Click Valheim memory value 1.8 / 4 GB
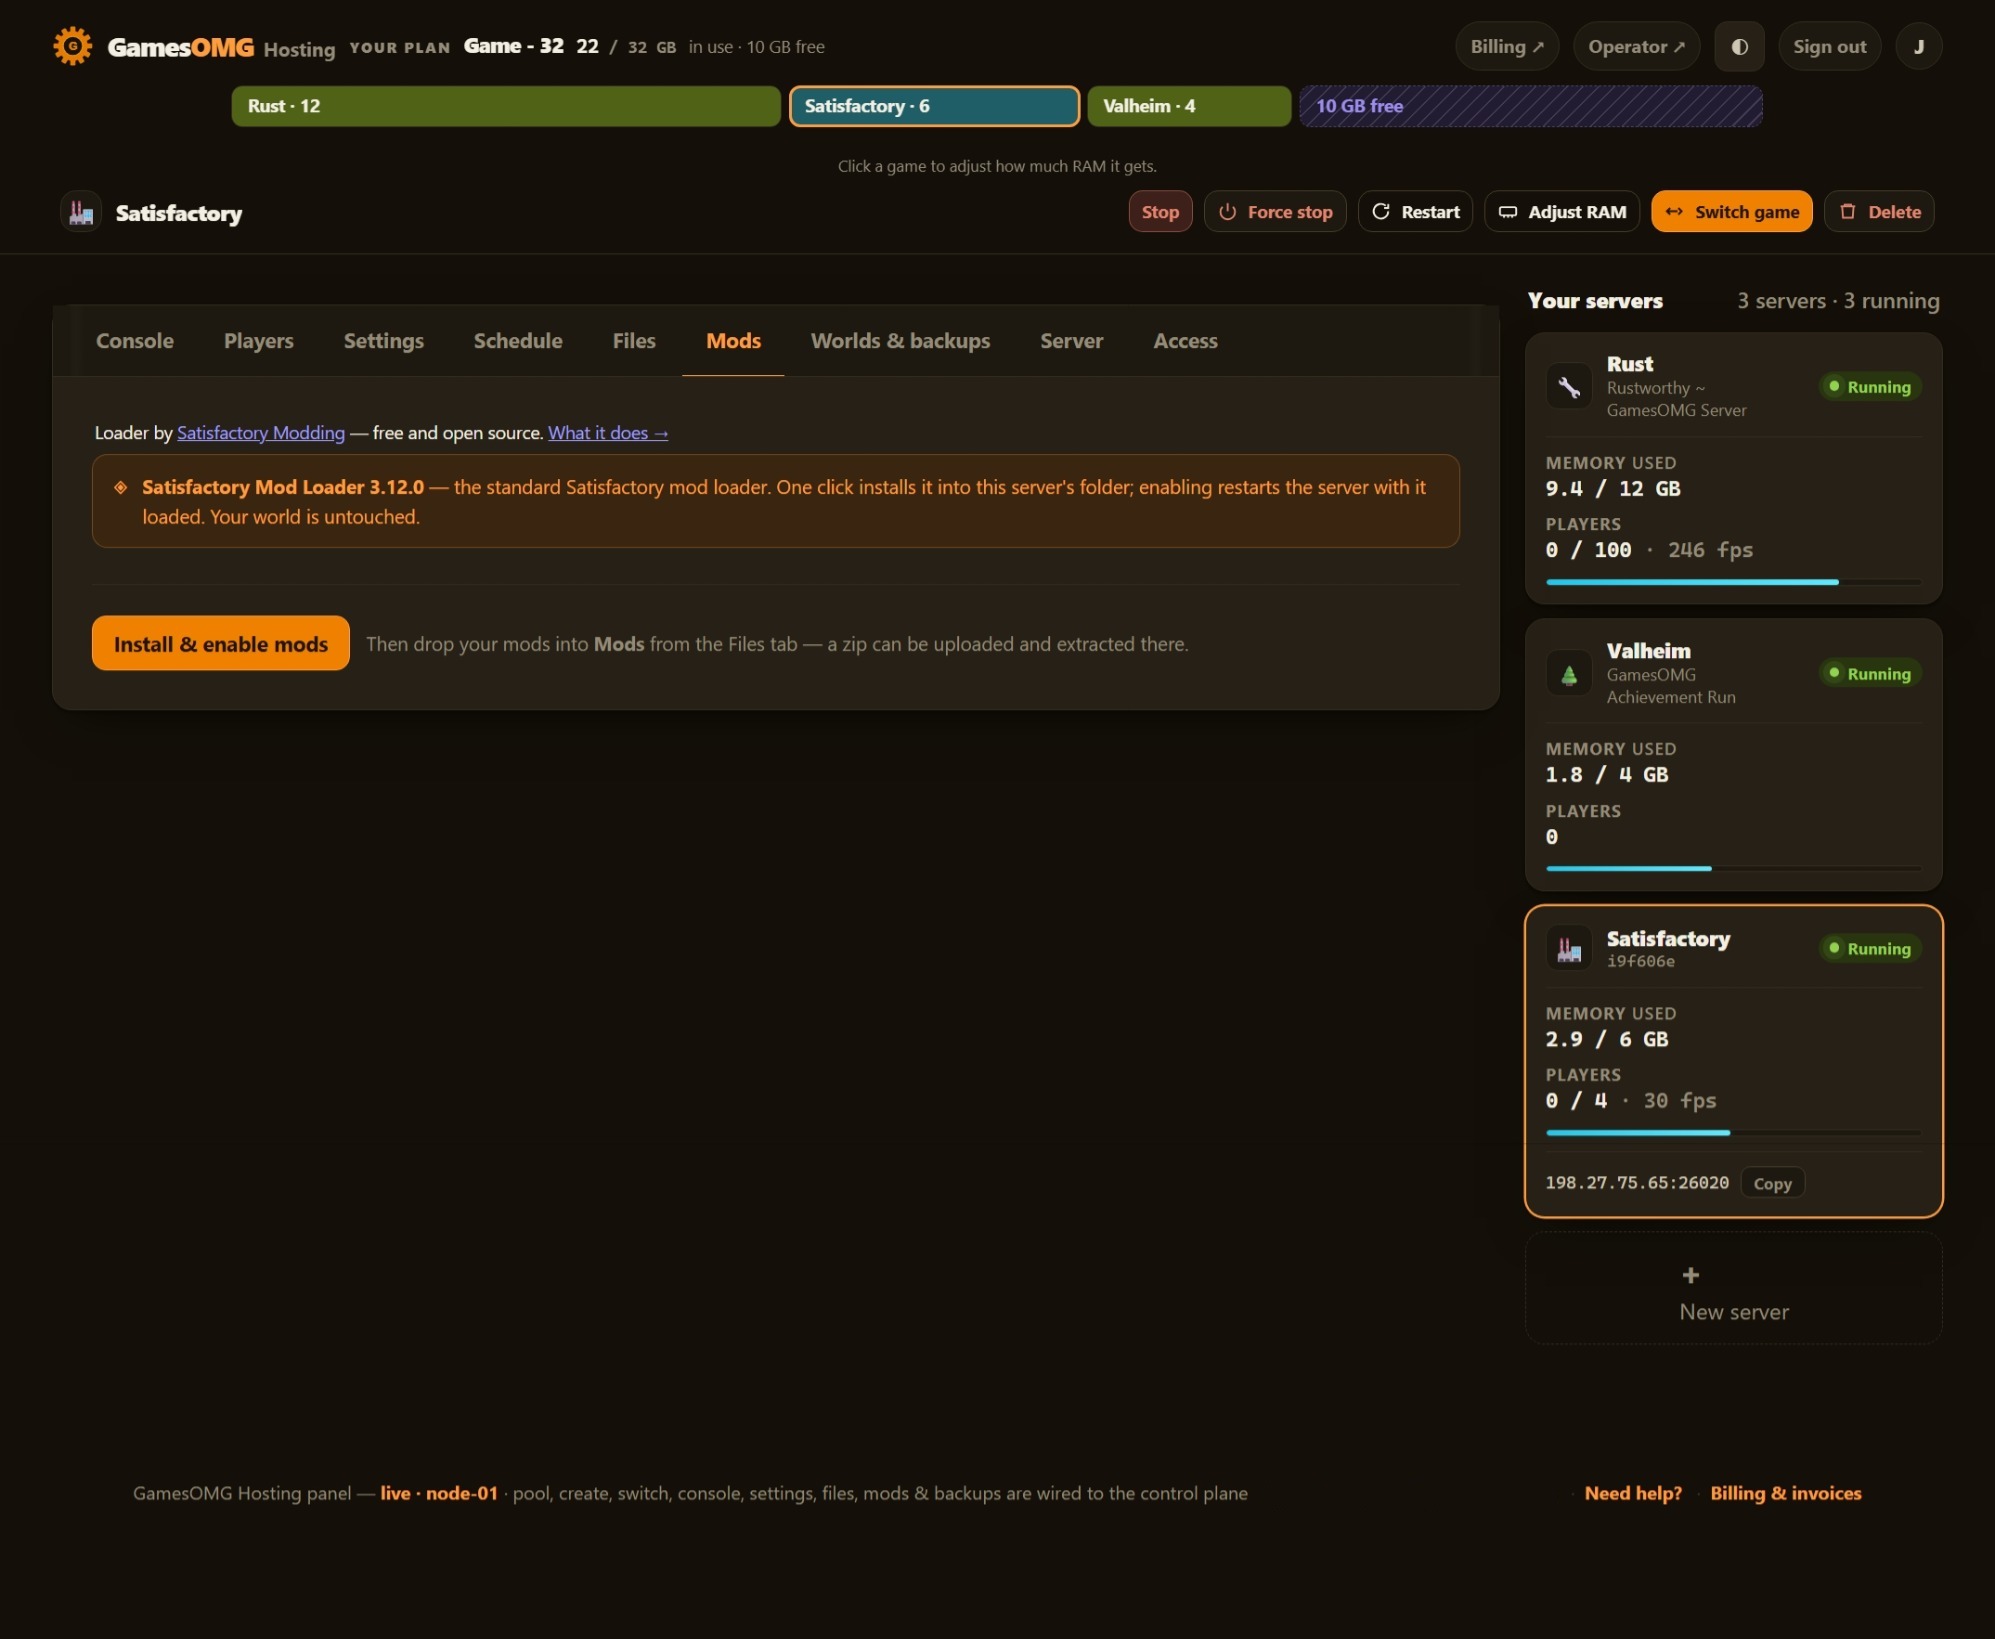 pyautogui.click(x=1606, y=775)
